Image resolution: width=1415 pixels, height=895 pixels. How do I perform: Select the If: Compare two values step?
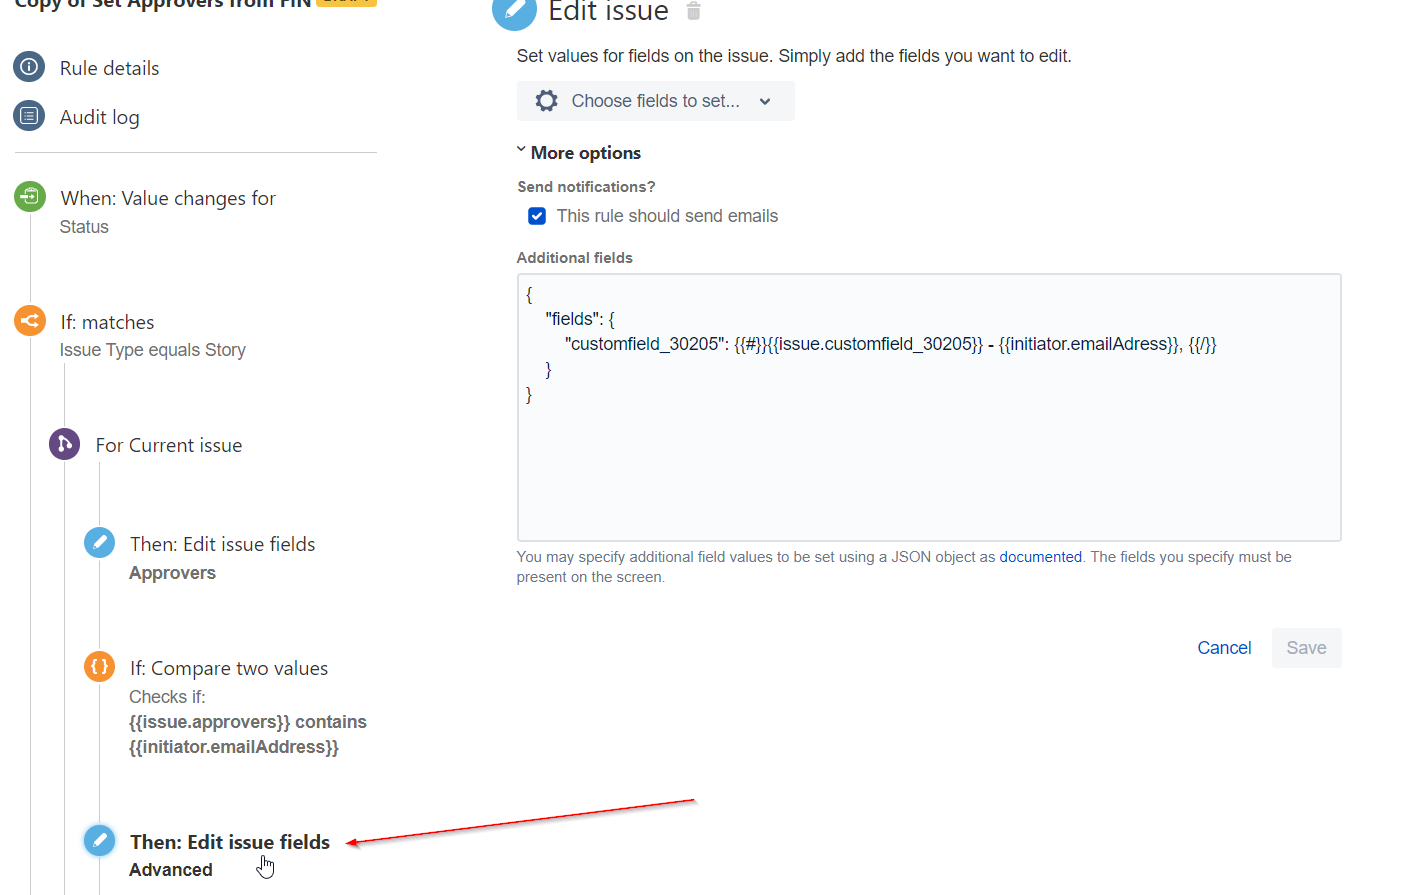[x=229, y=668]
